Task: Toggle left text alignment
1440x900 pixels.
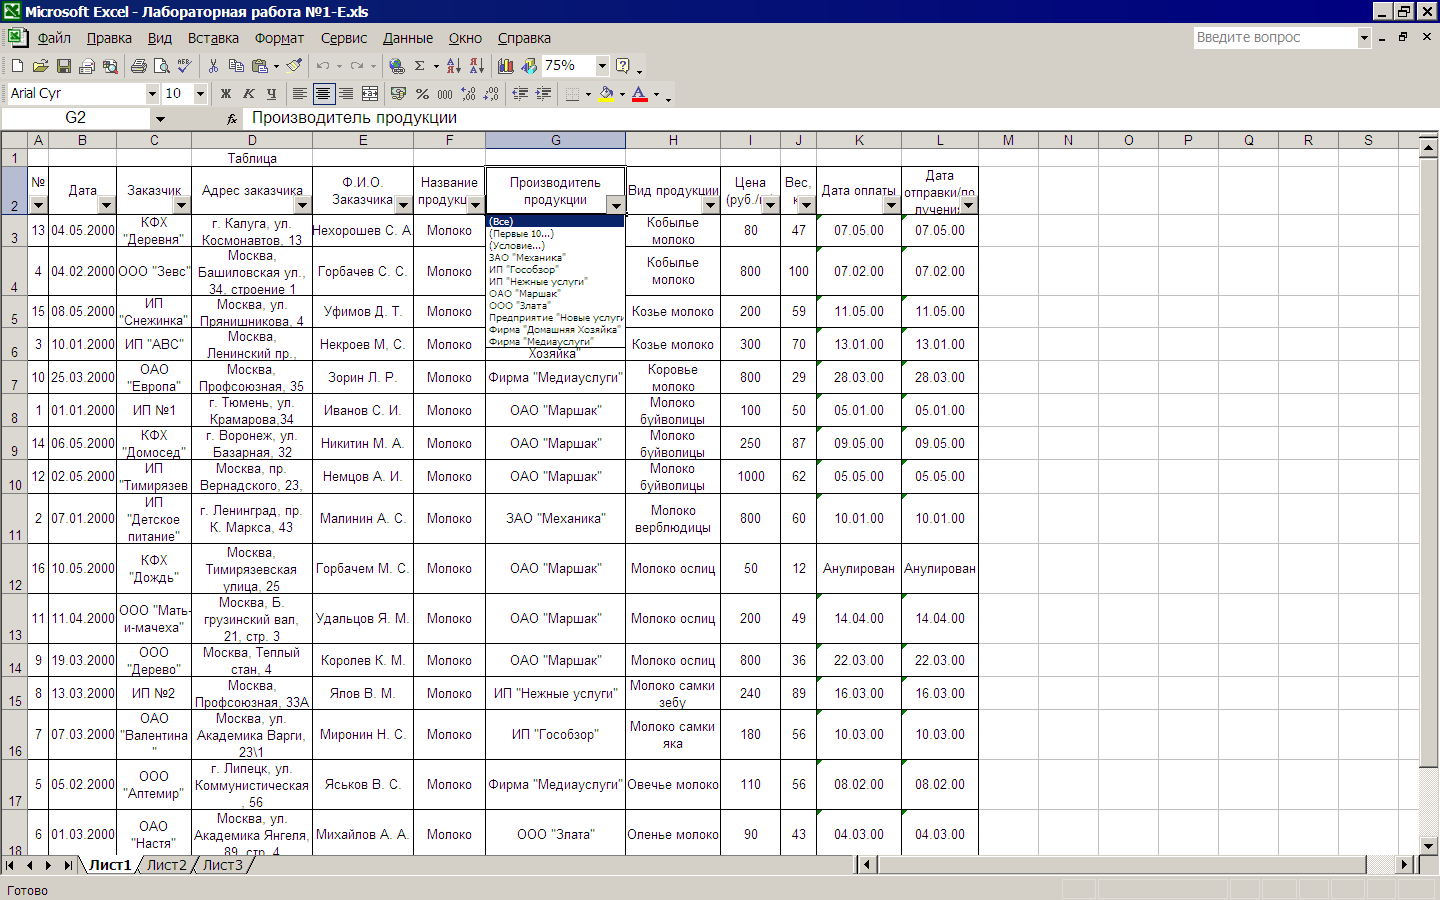Action: click(x=300, y=93)
